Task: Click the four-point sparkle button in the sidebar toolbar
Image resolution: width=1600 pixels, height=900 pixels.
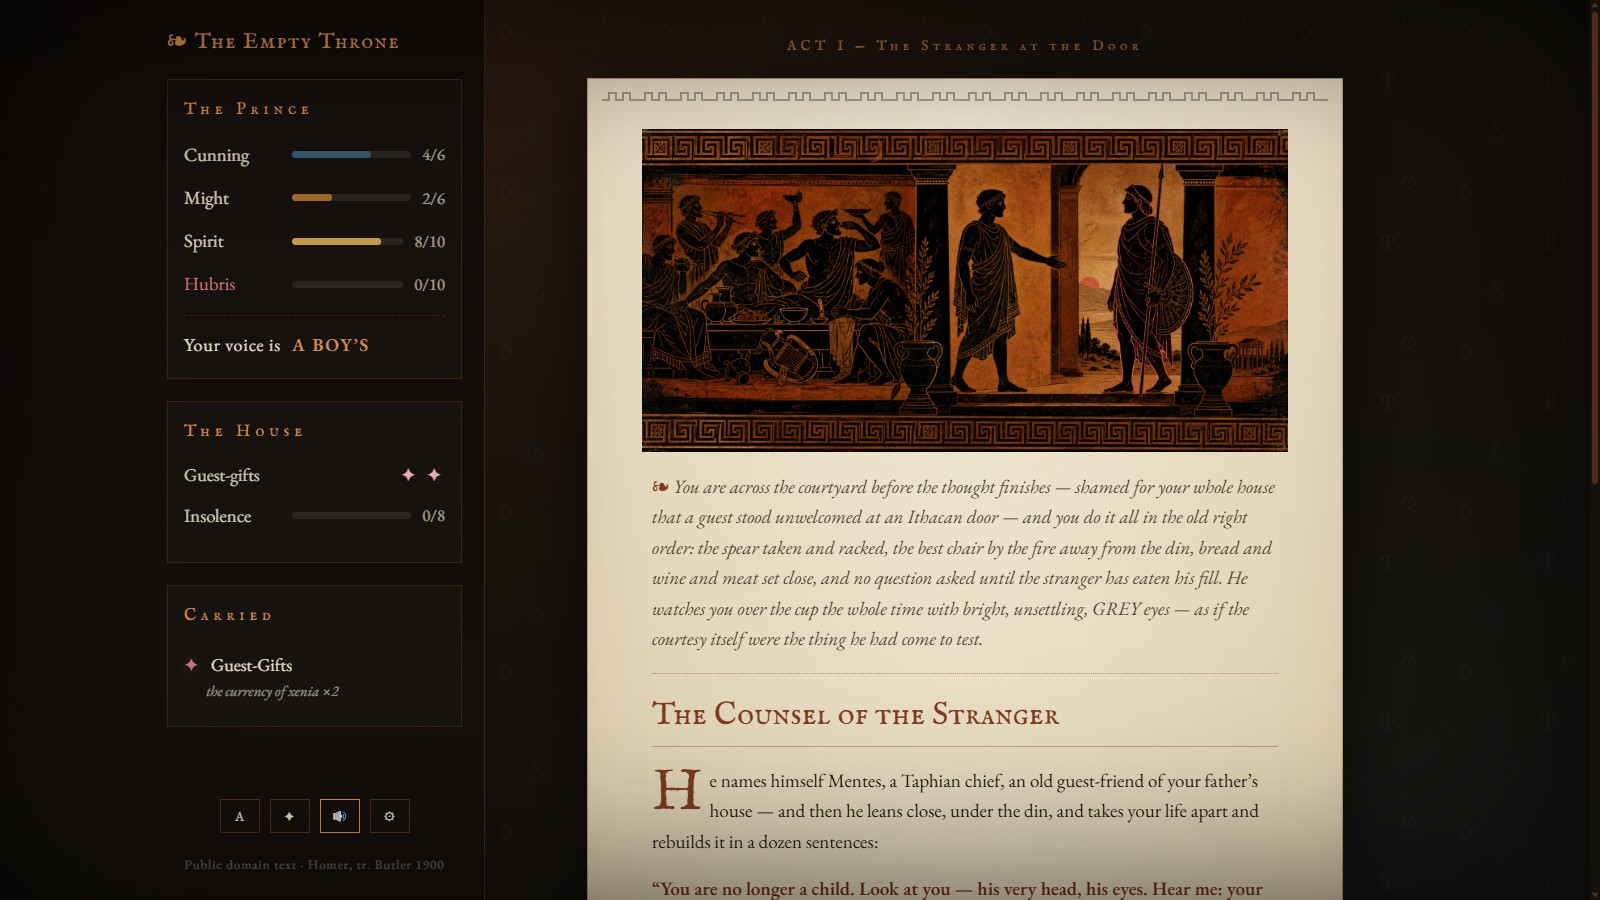Action: click(290, 816)
